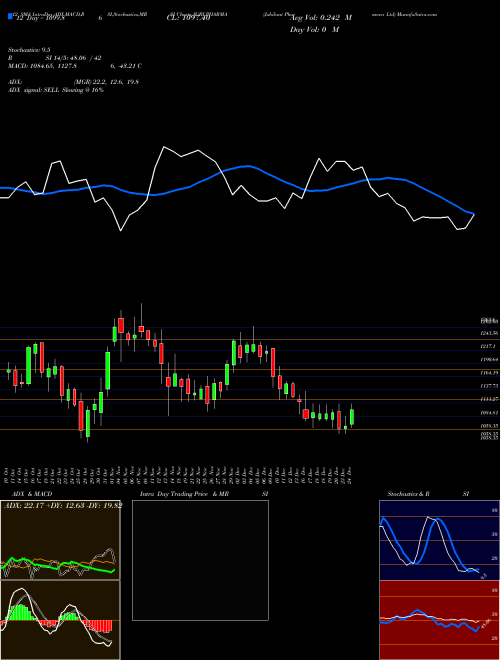Click the empty Intra Day Trading Price box
Viewport: 500px width, 660px height.
click(x=200, y=560)
